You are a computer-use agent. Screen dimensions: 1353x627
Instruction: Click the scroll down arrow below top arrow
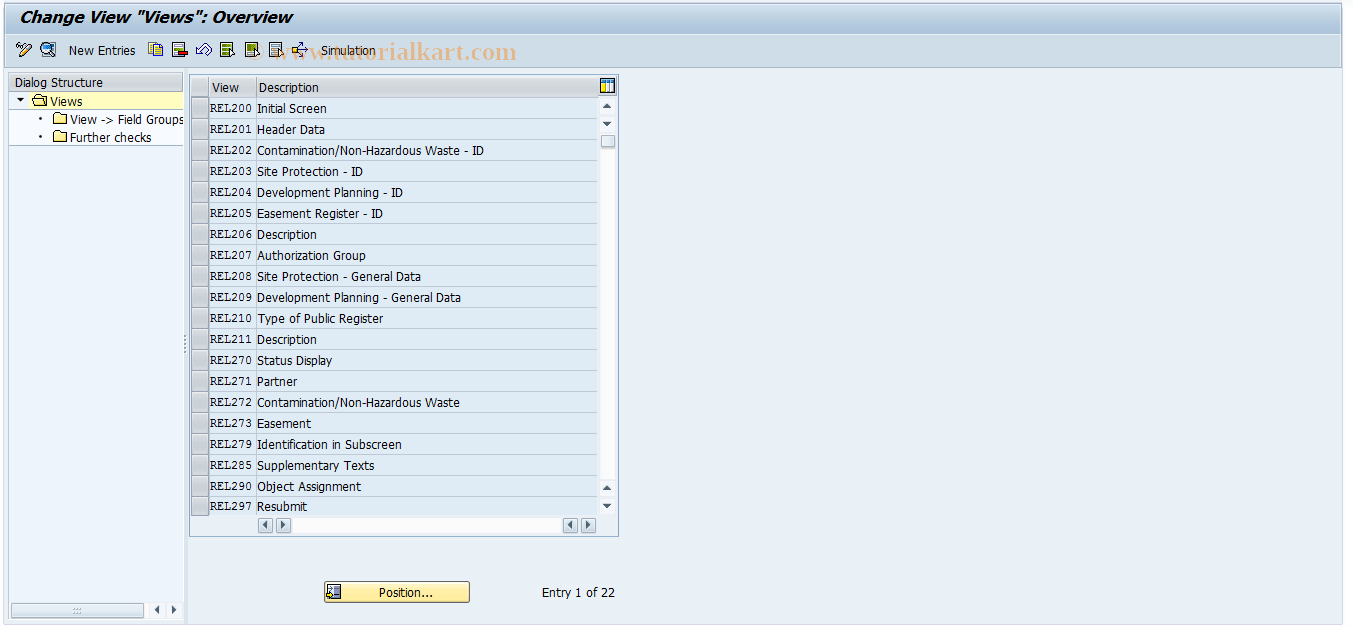coord(607,124)
